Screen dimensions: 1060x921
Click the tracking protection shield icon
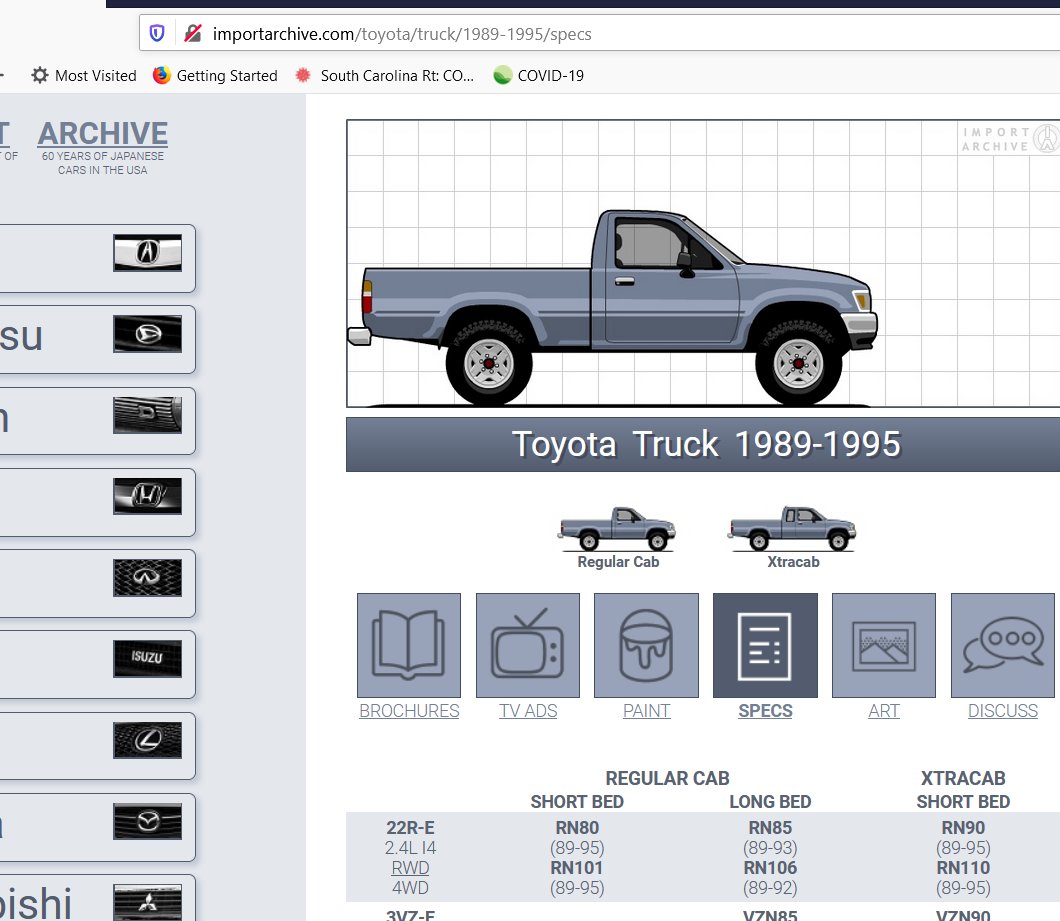tap(157, 33)
